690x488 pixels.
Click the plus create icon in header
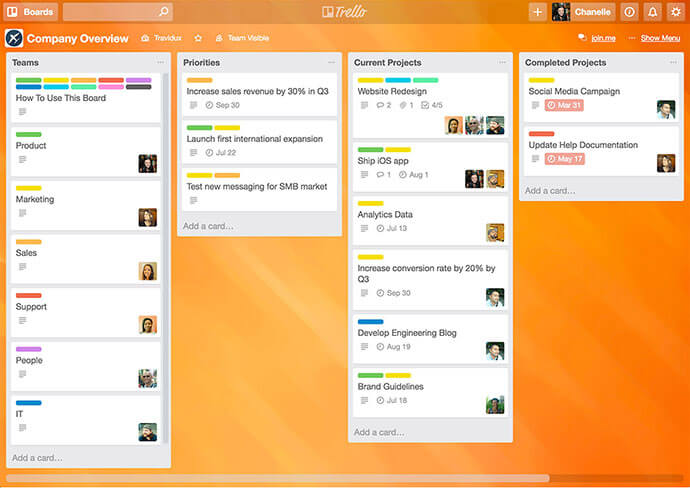[537, 12]
